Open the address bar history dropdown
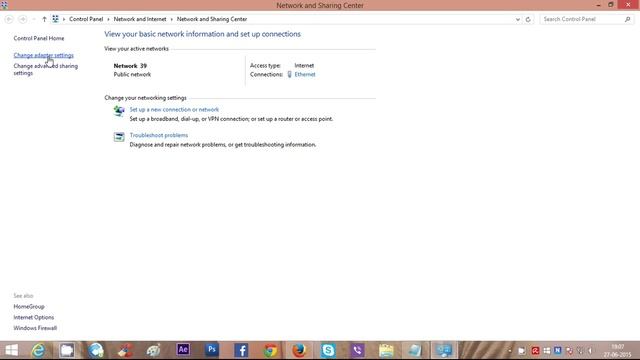 pyautogui.click(x=518, y=19)
